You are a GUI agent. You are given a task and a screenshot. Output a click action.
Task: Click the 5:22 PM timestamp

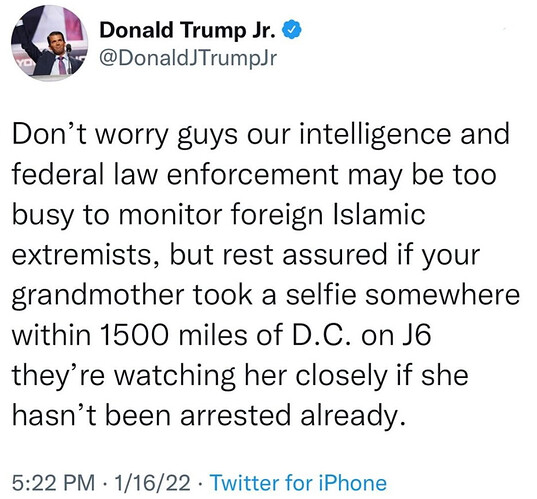pyautogui.click(x=53, y=483)
